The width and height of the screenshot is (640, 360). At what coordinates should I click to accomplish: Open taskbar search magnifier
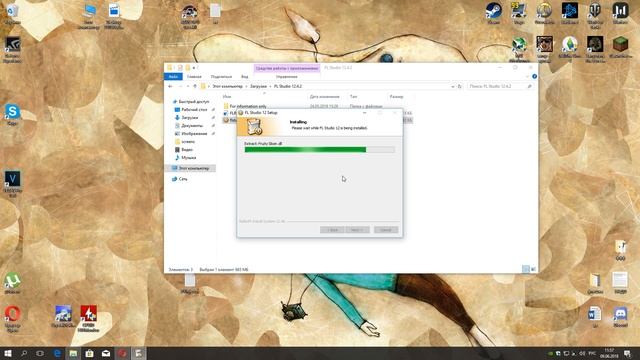pyautogui.click(x=24, y=353)
